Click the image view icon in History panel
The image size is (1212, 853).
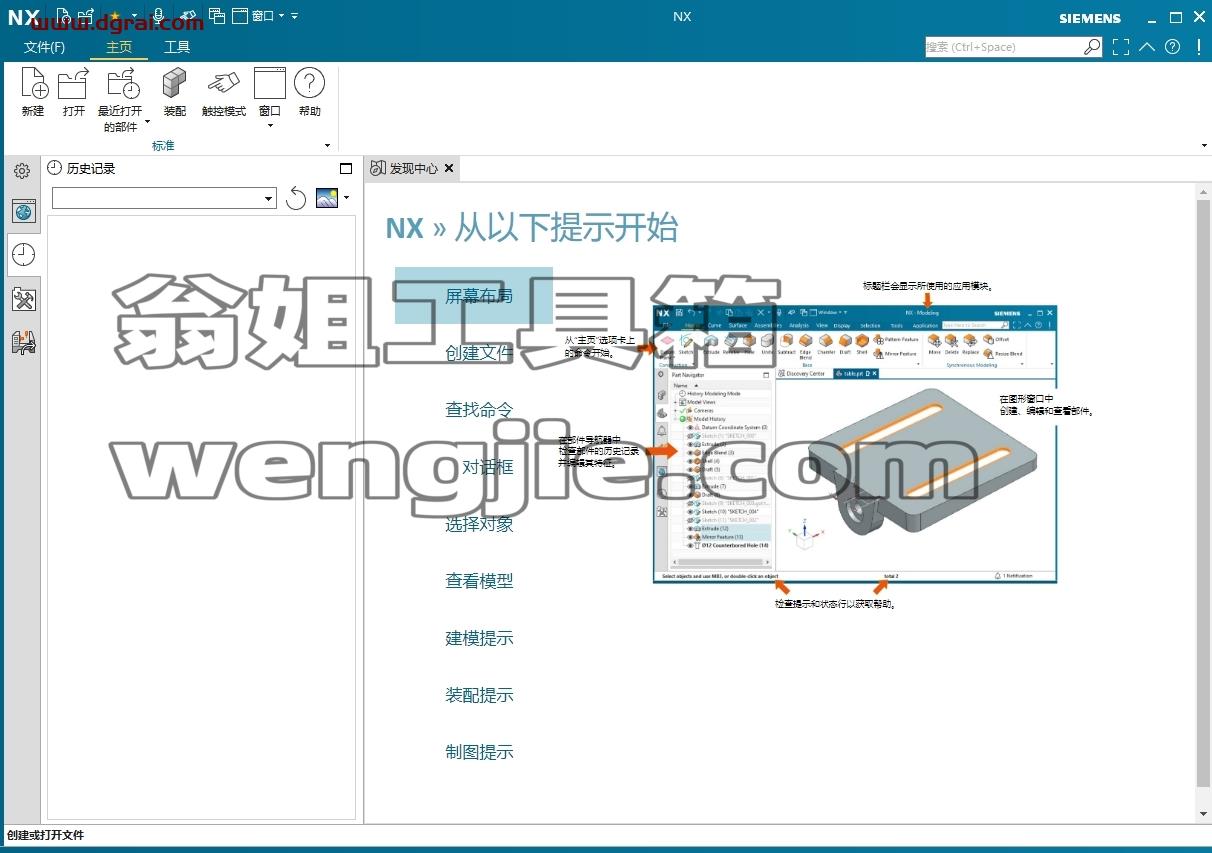click(327, 198)
